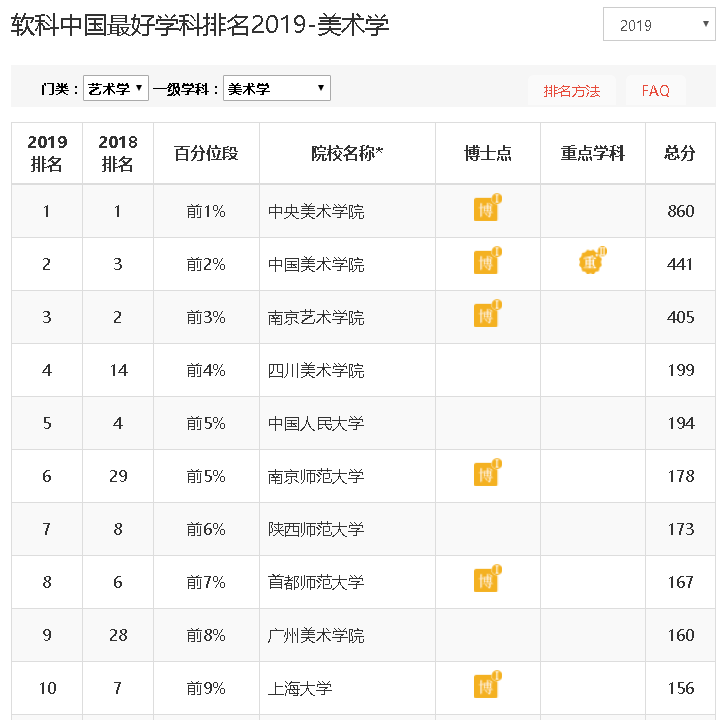The image size is (722, 720).
Task: Click the 博 doctoral badge for 中央美术学院
Action: tap(487, 208)
